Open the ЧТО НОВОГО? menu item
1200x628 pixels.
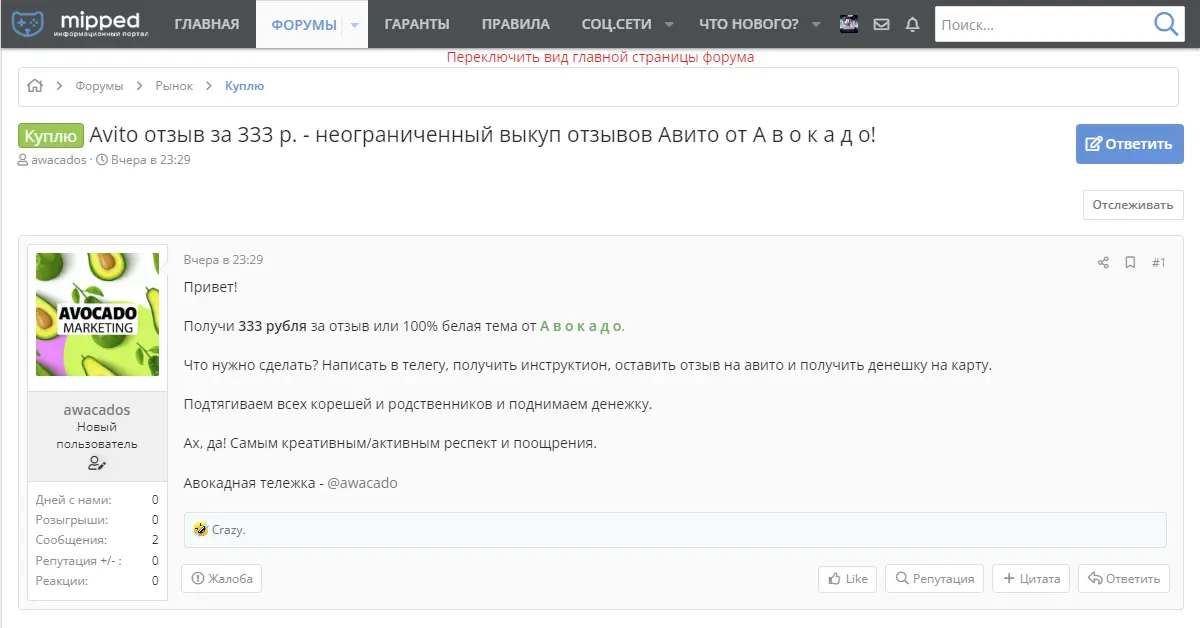point(749,24)
